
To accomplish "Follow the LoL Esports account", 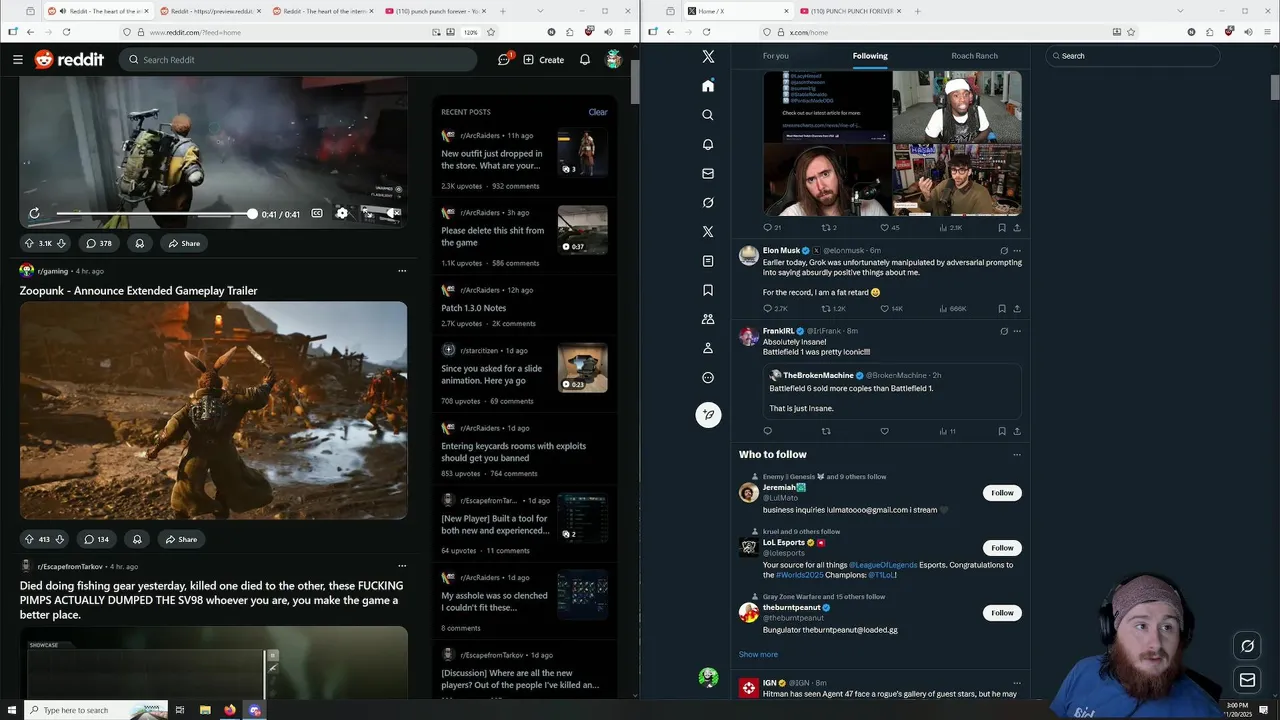I will [1002, 548].
